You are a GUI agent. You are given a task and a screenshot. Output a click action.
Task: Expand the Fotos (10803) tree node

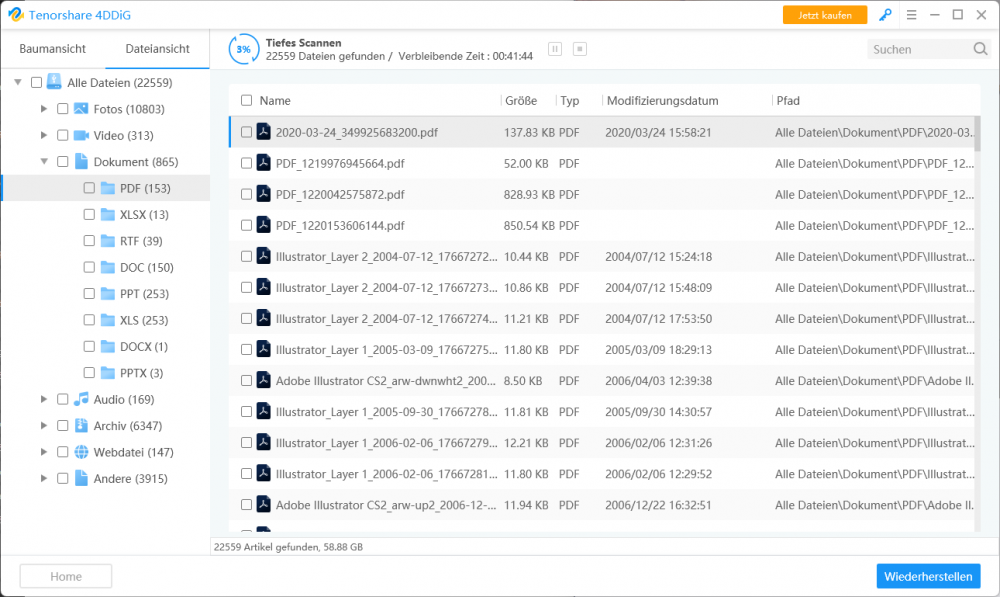tap(43, 108)
